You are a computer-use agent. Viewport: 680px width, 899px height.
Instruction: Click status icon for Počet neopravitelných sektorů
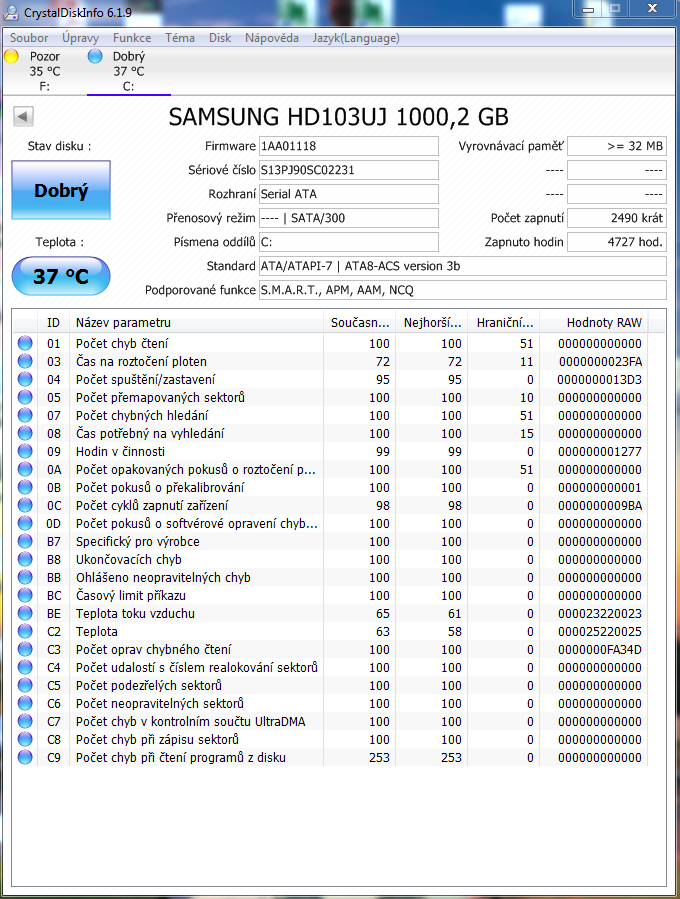click(25, 703)
